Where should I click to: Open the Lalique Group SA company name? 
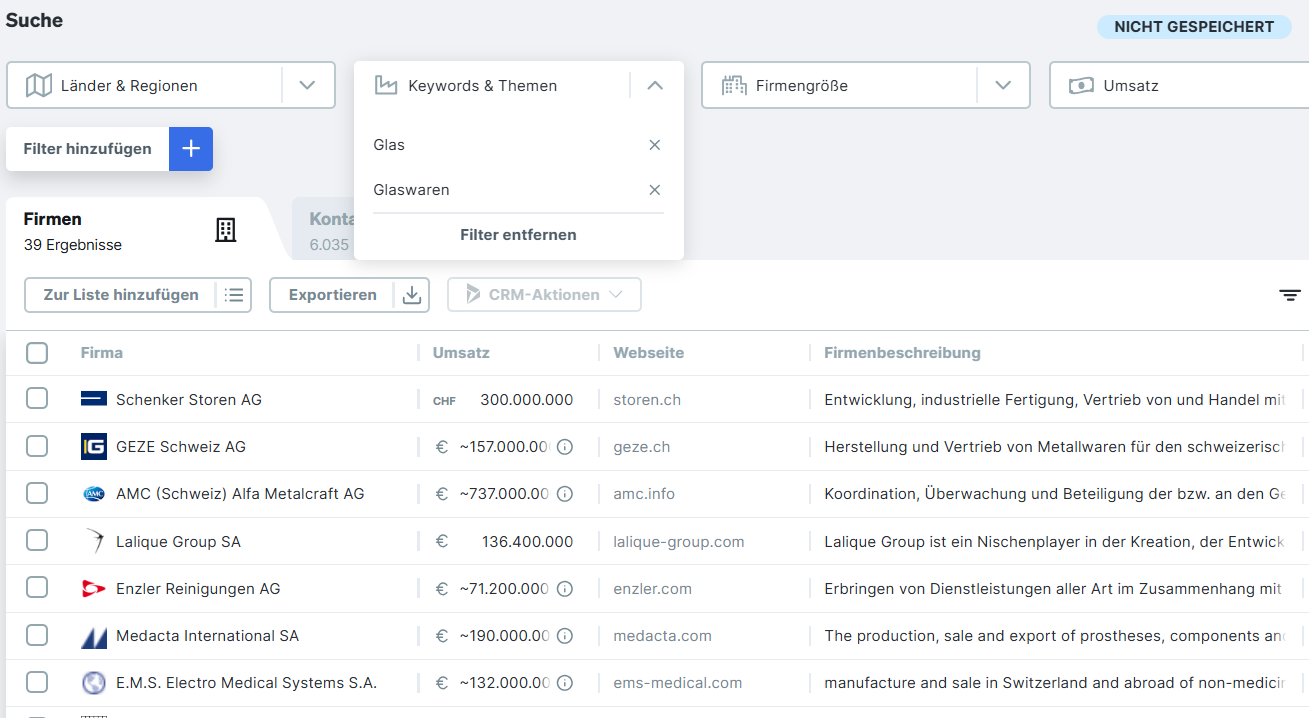click(x=178, y=542)
